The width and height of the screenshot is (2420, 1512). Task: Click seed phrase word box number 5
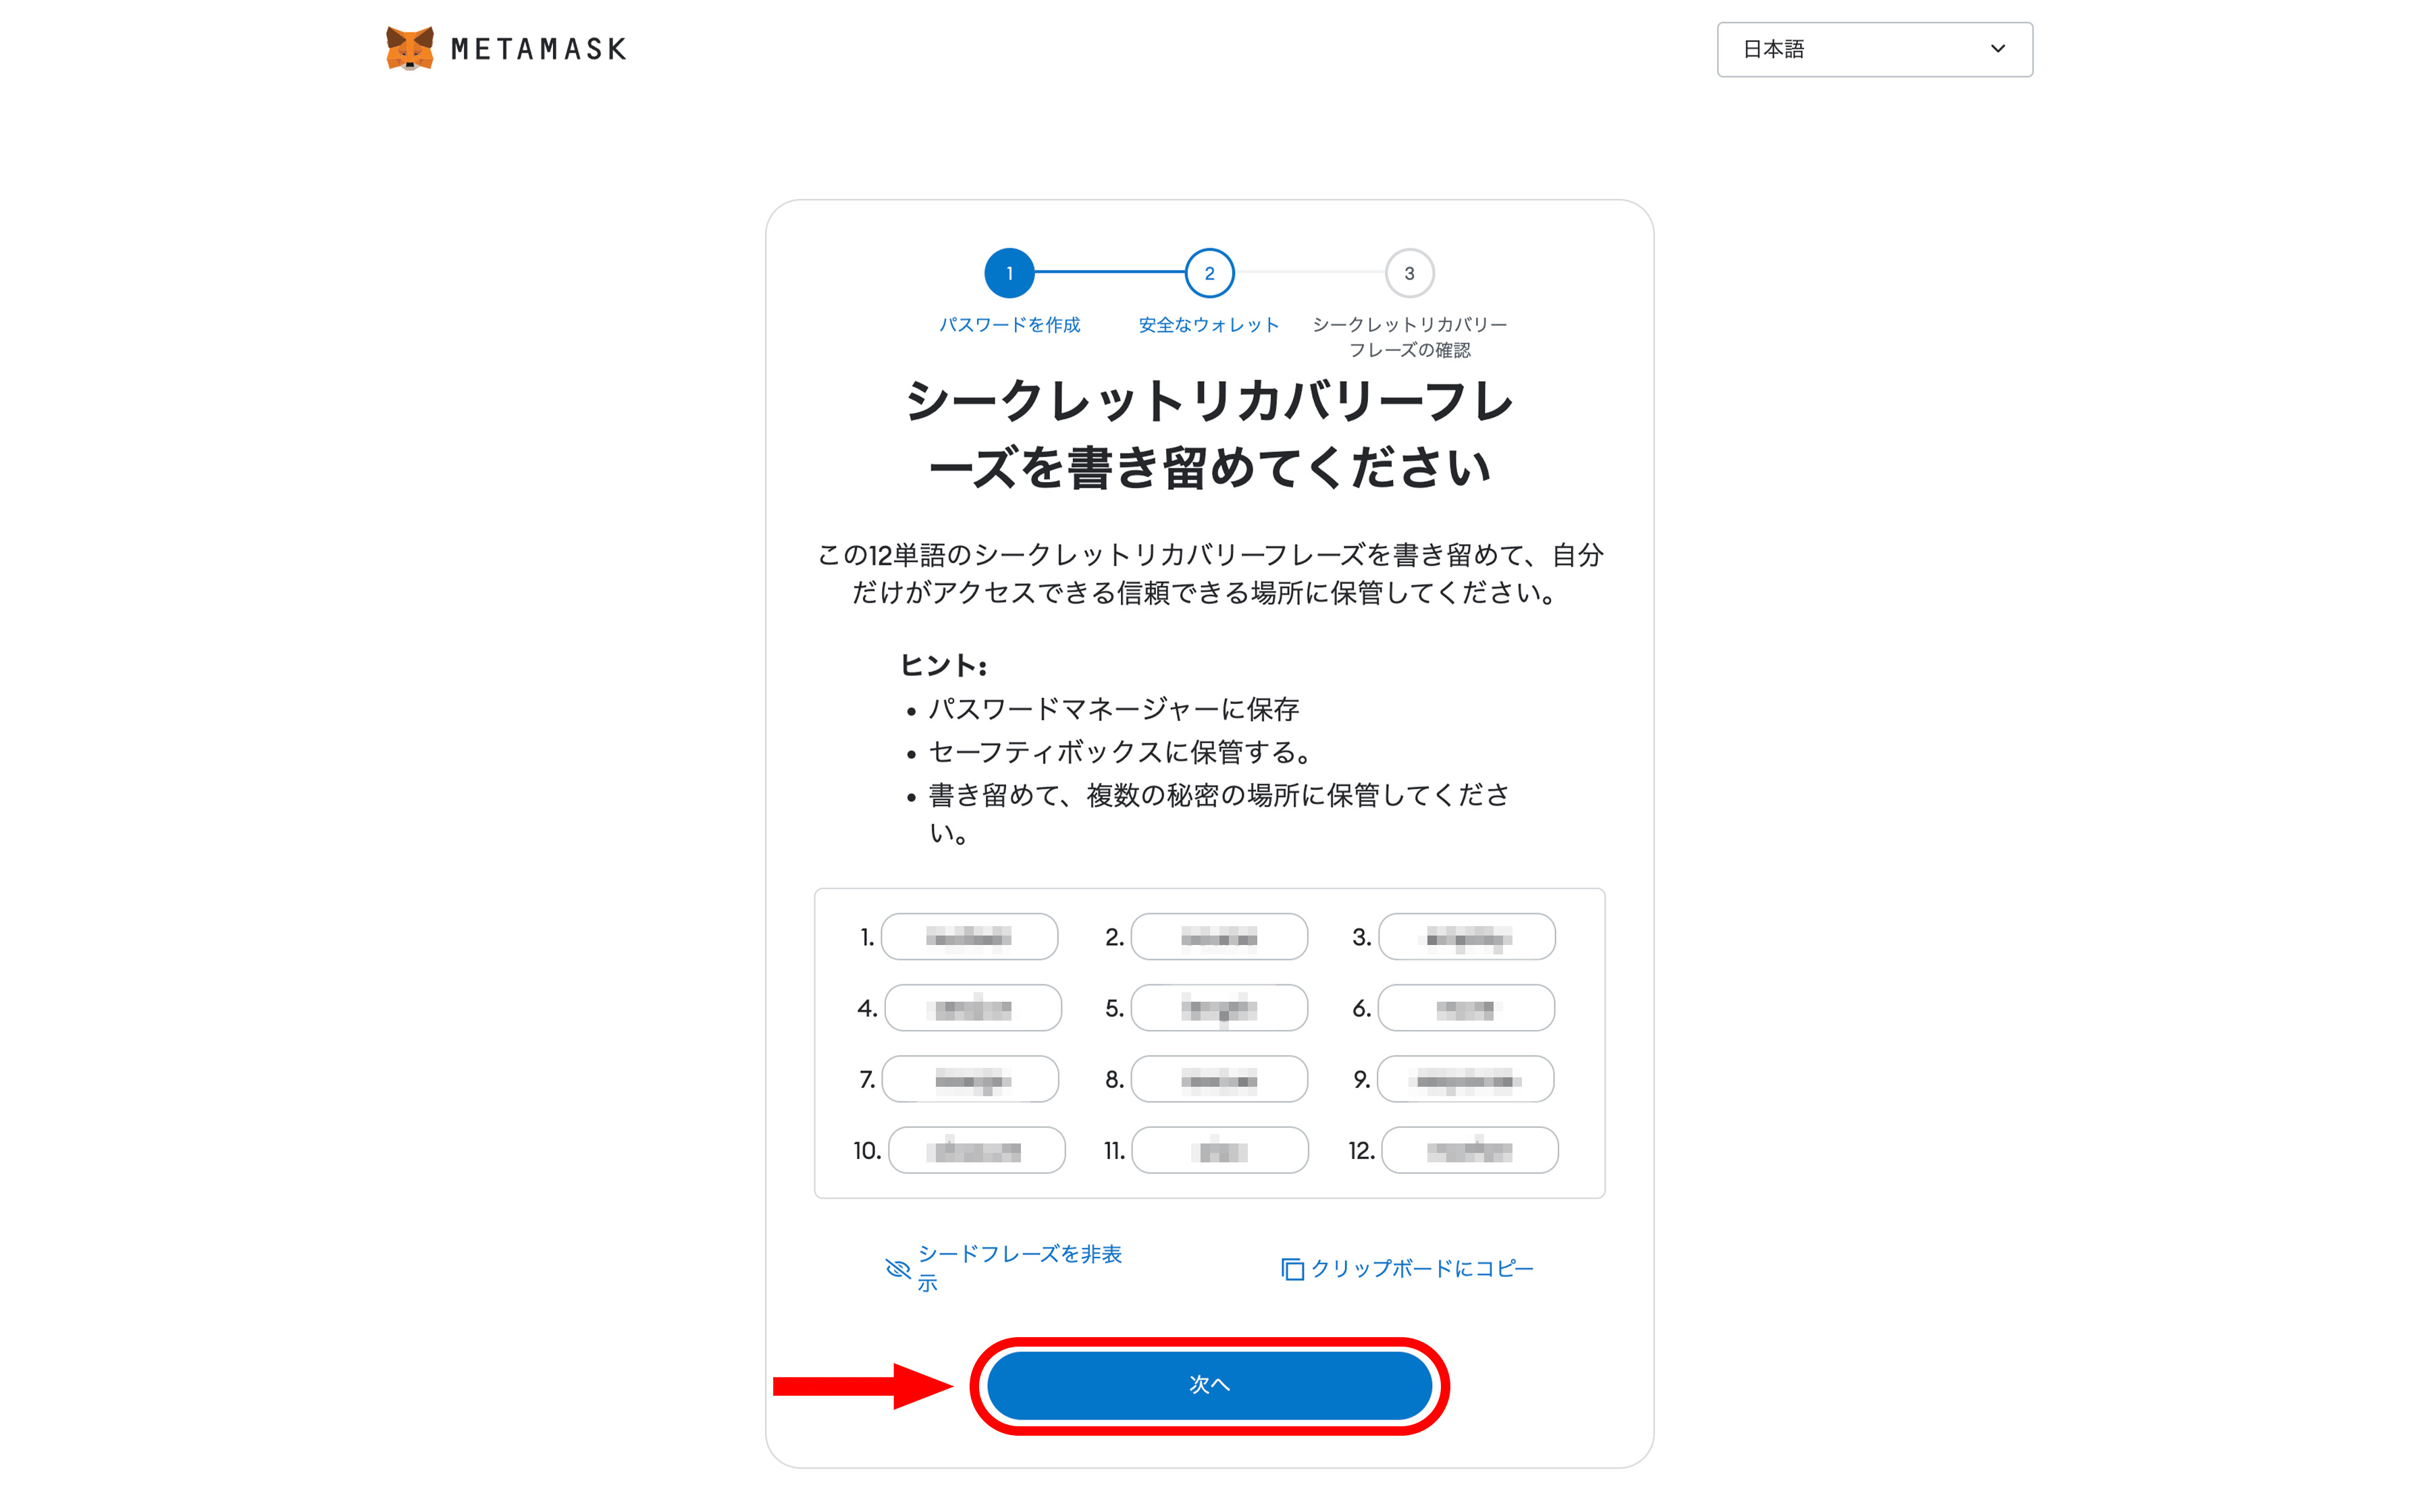click(x=1219, y=1008)
